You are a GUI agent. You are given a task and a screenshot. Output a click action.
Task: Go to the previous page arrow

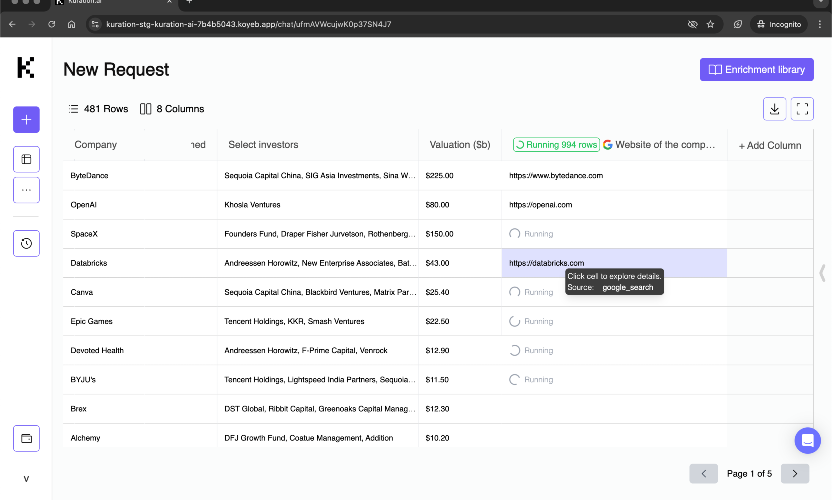704,473
